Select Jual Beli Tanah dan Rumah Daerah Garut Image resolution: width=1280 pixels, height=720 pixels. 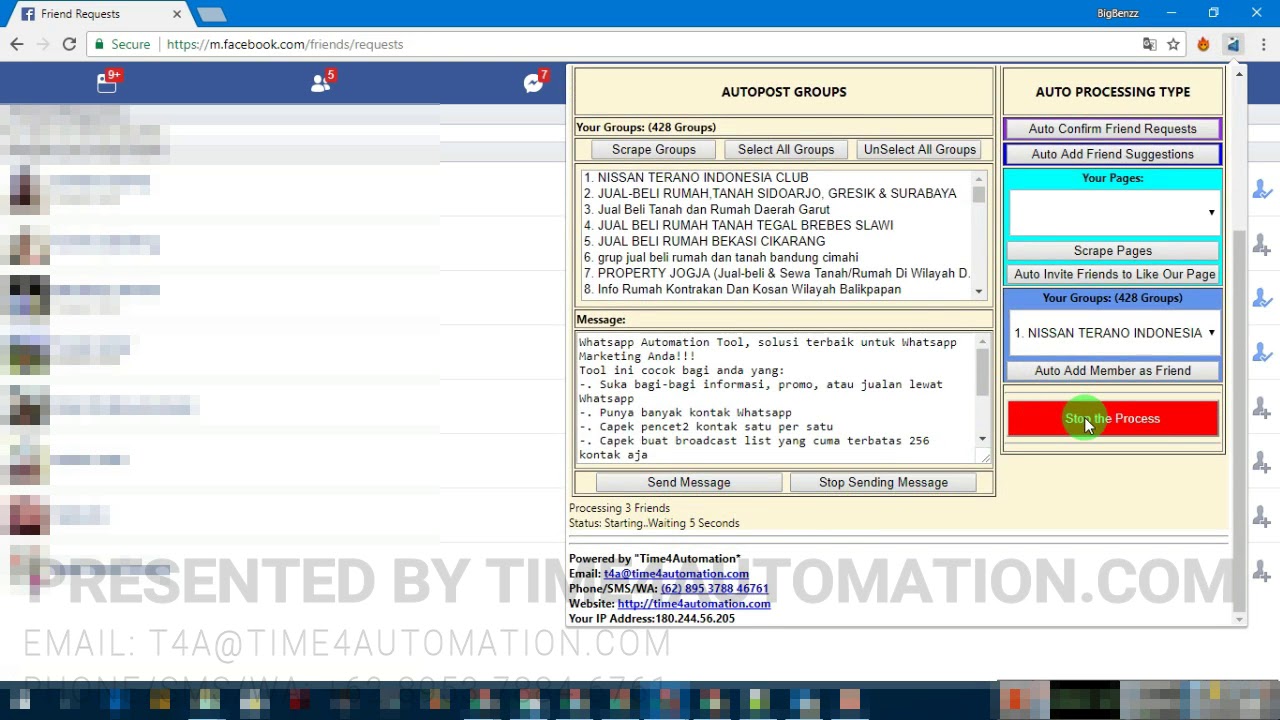[775, 209]
